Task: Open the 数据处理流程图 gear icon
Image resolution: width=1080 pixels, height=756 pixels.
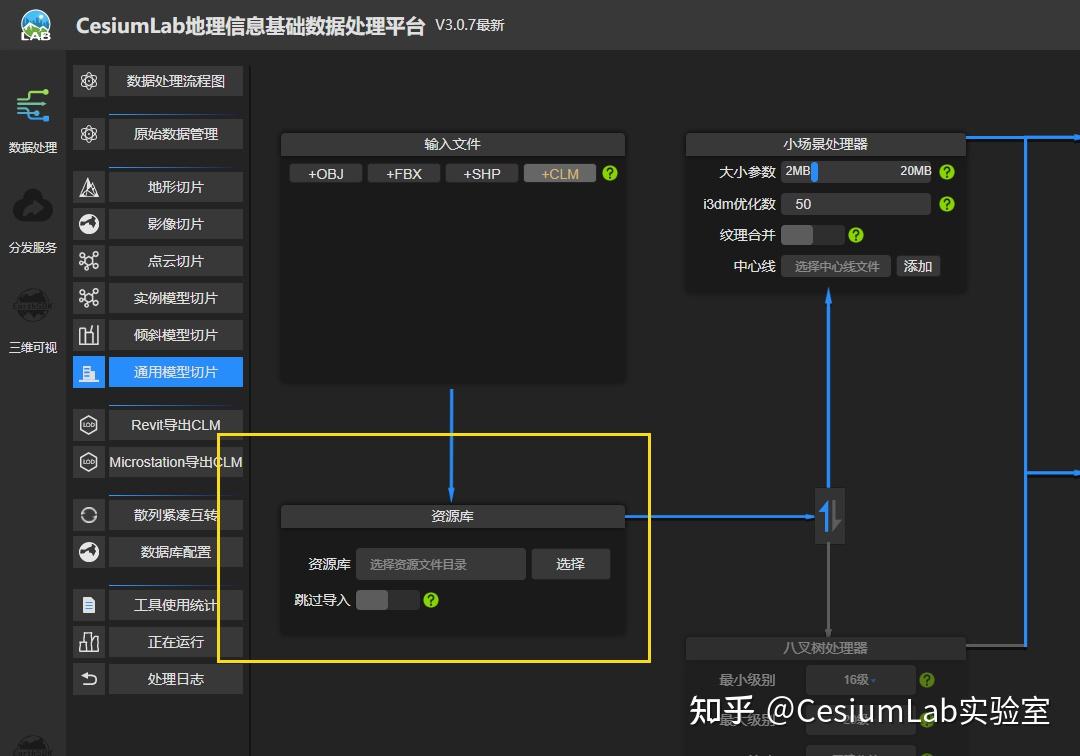Action: pyautogui.click(x=88, y=80)
